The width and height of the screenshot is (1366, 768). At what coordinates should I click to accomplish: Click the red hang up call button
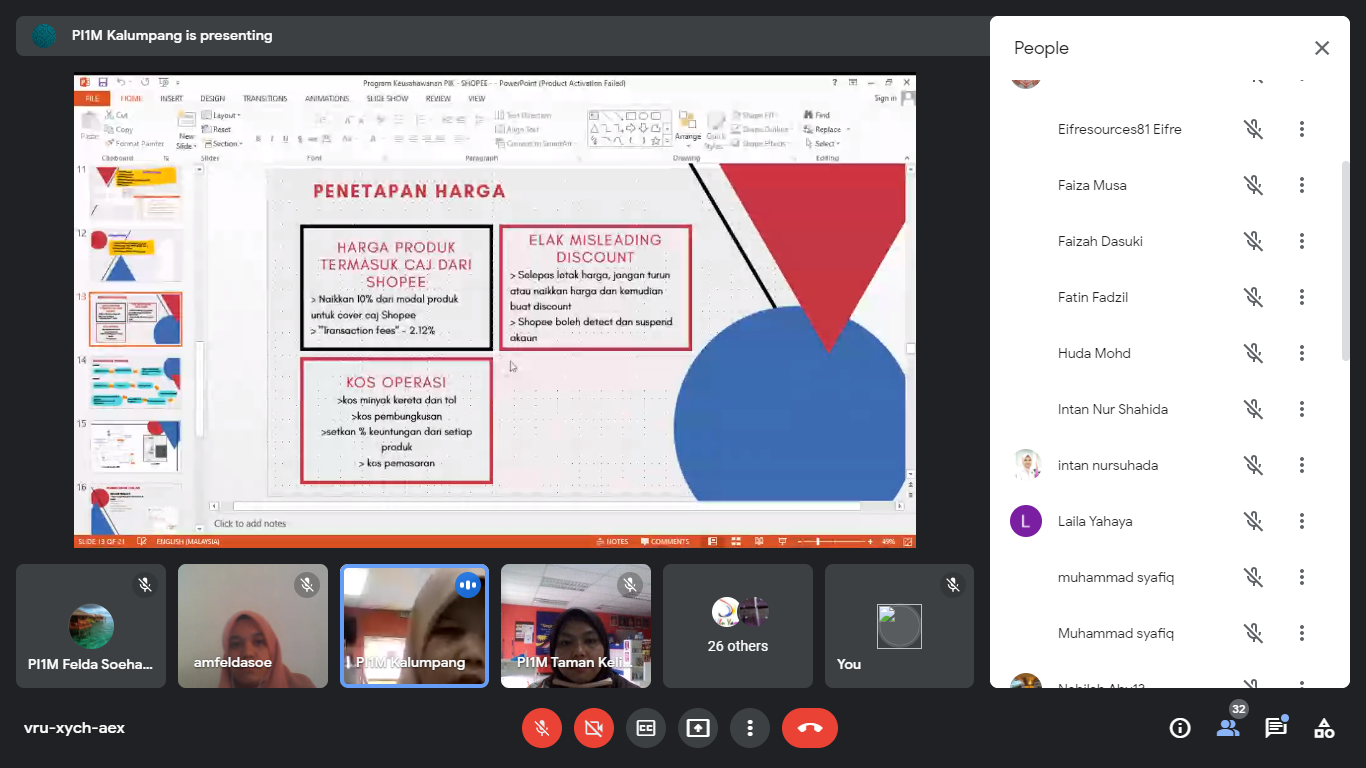810,728
